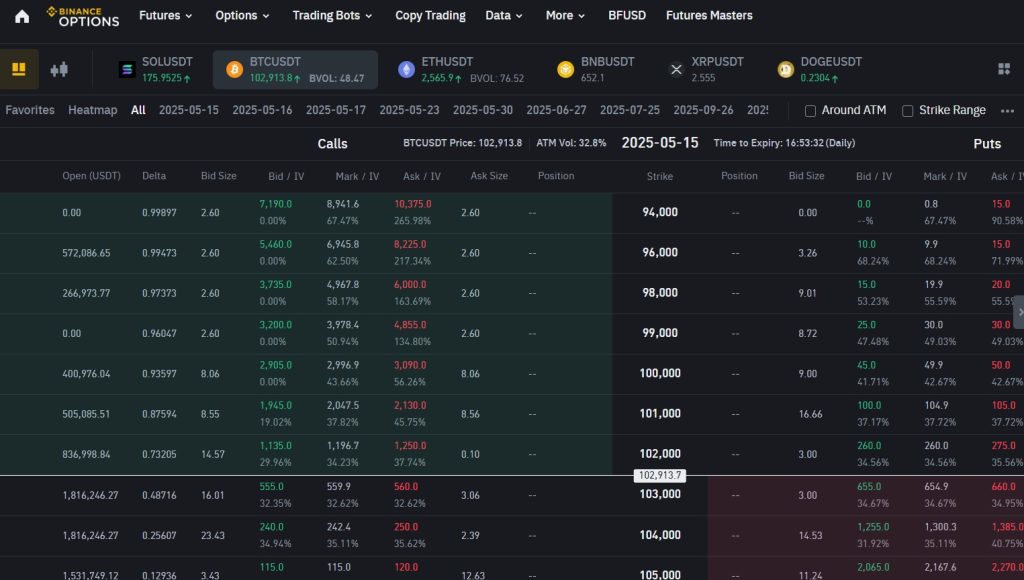Click the ETHUSDT ethereum icon

coord(406,68)
